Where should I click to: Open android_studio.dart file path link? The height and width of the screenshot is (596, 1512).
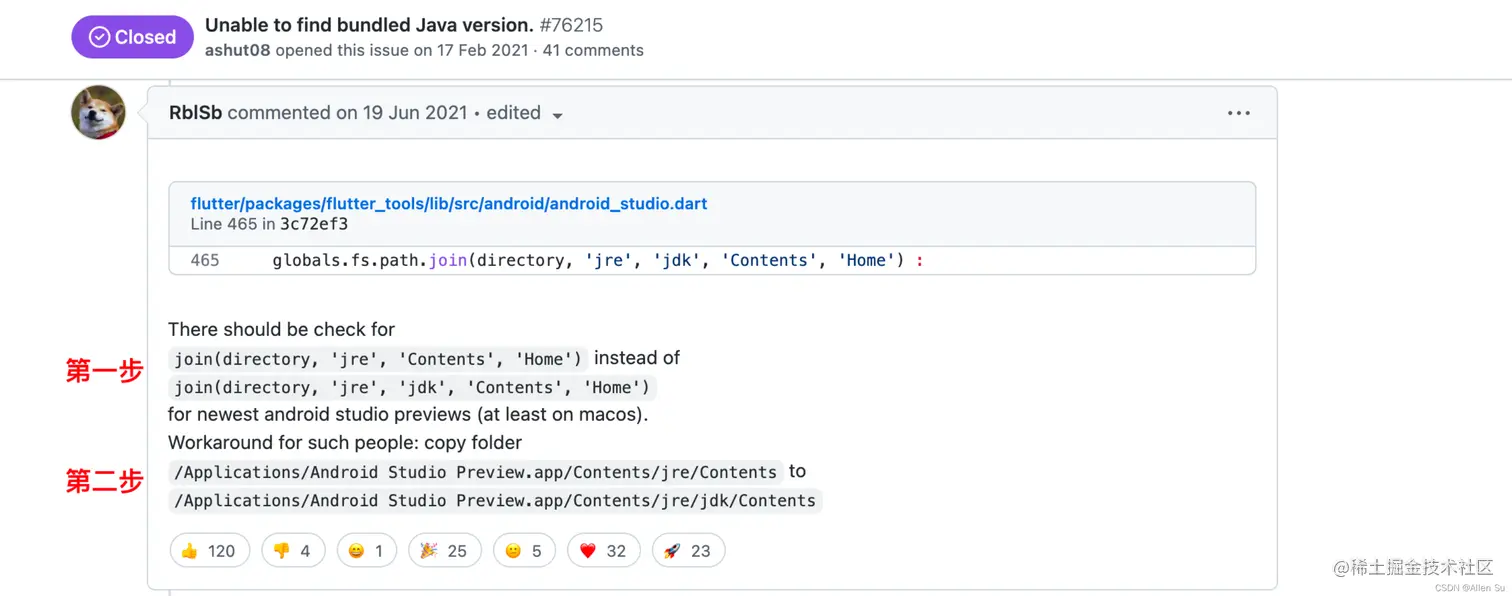pyautogui.click(x=449, y=203)
